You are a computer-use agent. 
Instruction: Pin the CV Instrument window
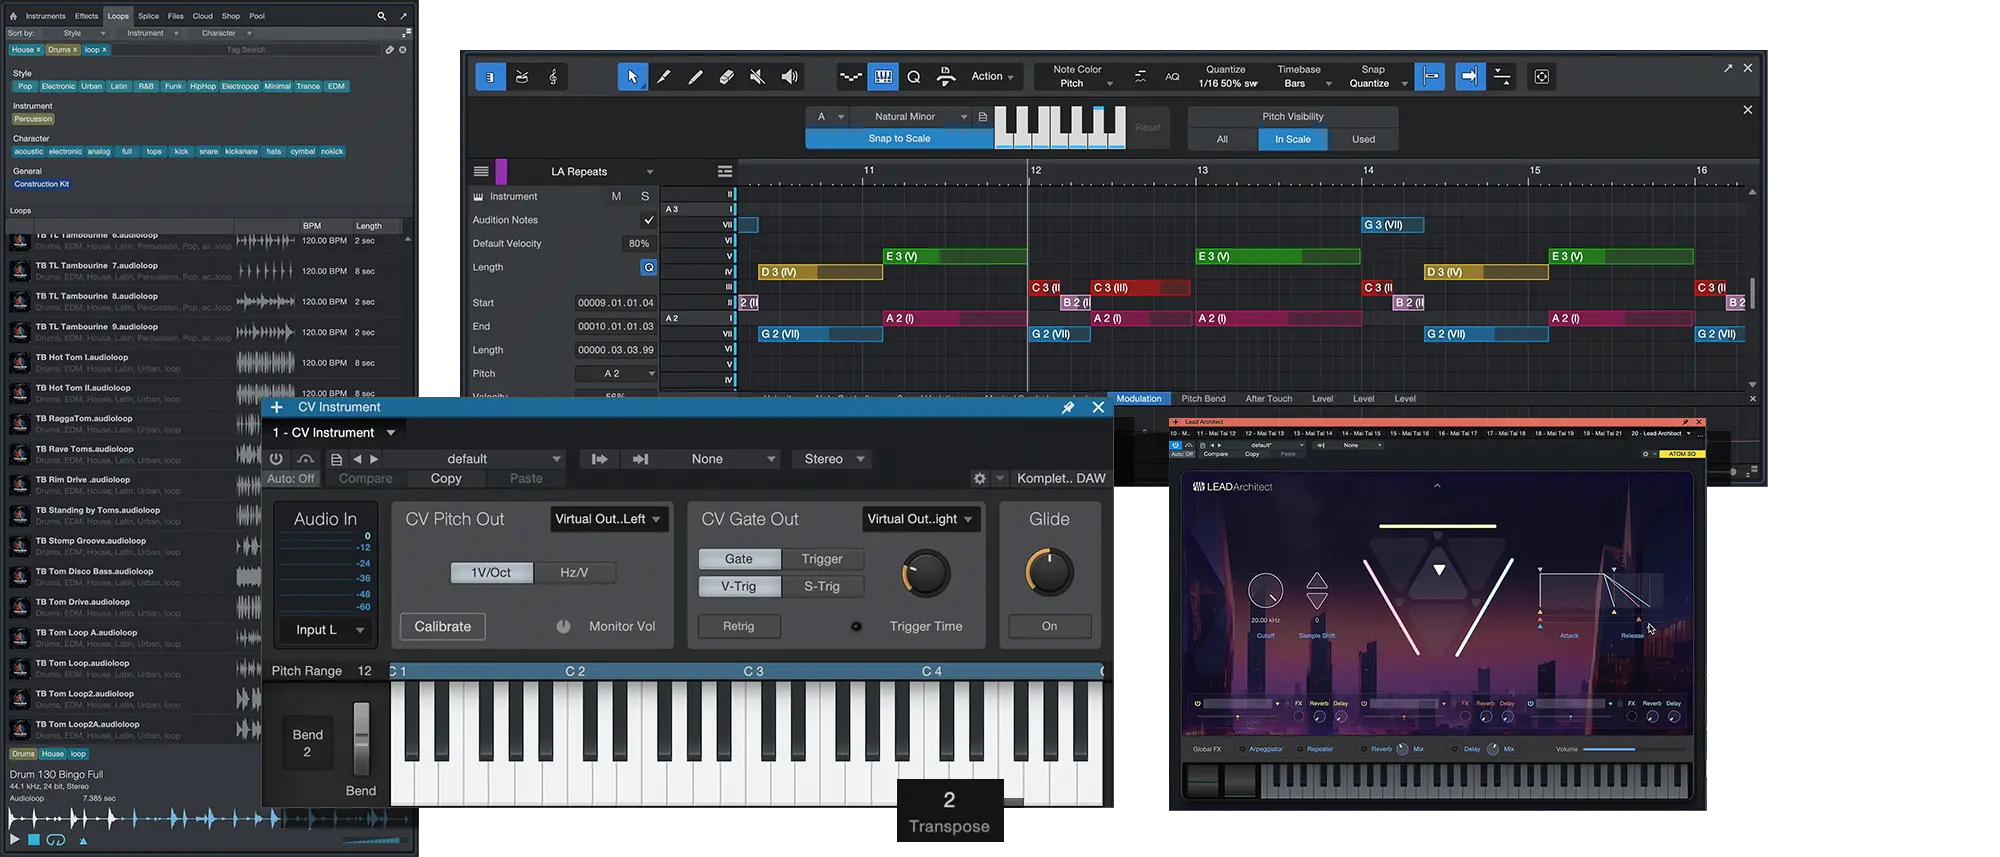click(x=1067, y=407)
